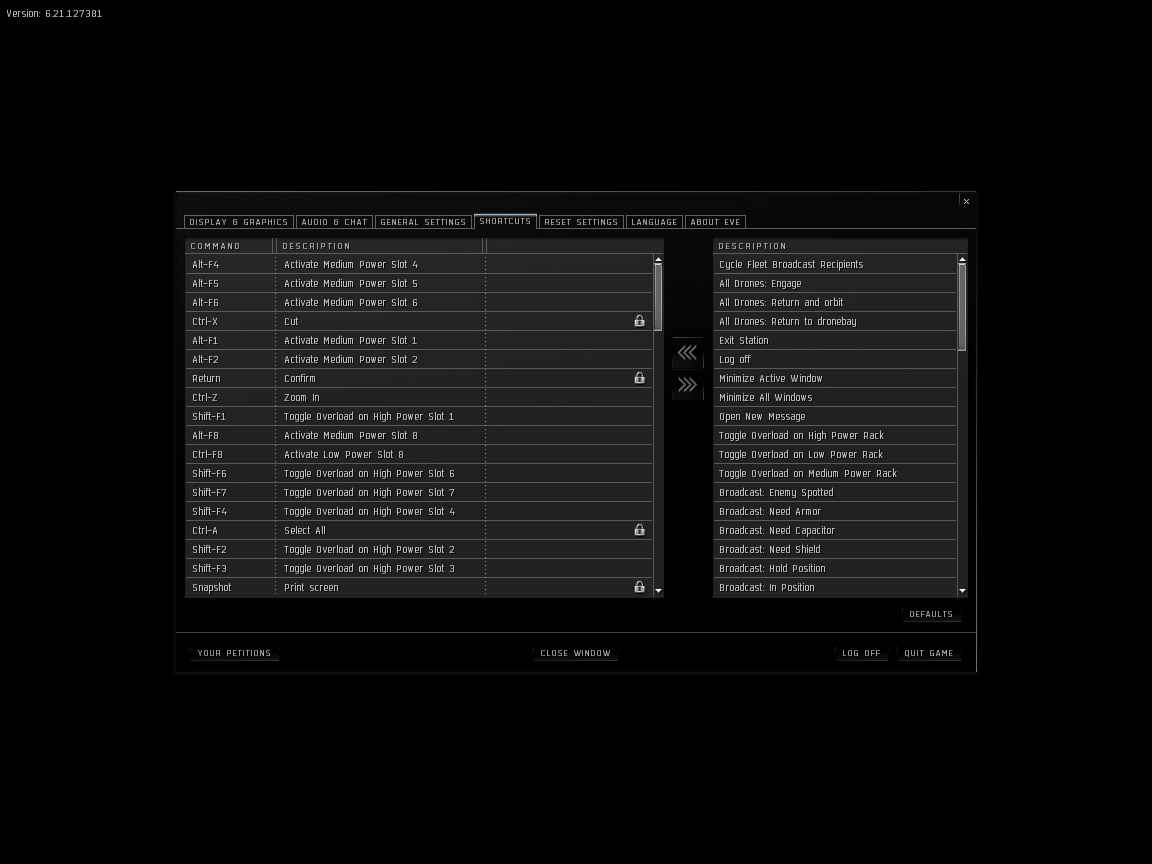This screenshot has width=1152, height=864.
Task: Close the settings window with X
Action: coord(966,202)
